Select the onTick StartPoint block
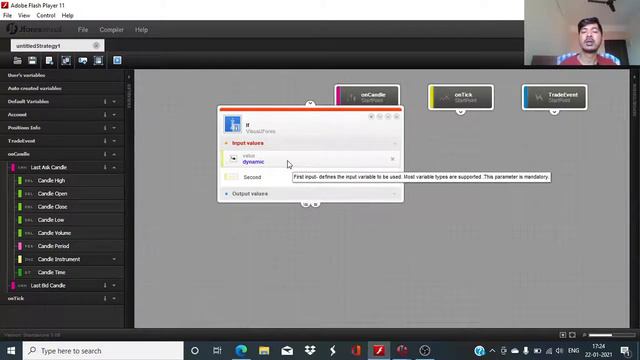This screenshot has width=640, height=360. 461,97
